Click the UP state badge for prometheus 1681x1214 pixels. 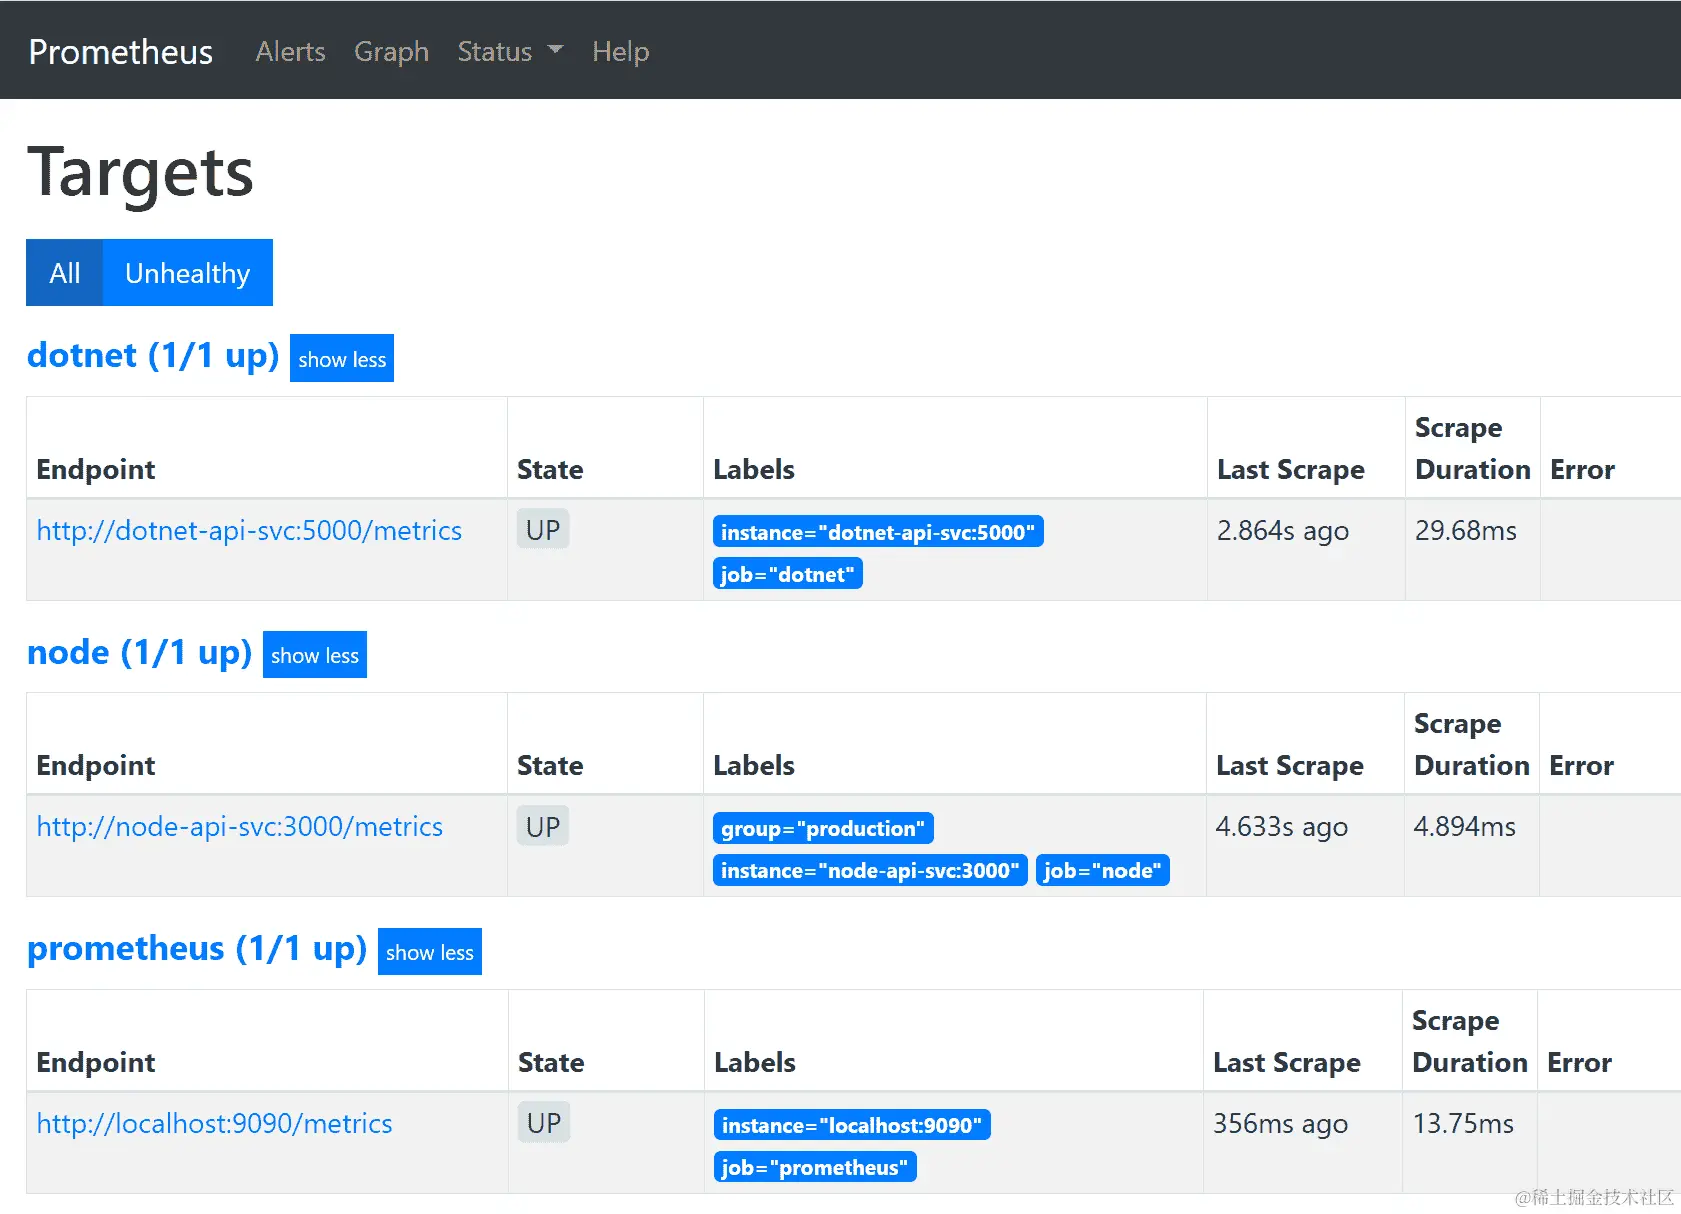[544, 1123]
